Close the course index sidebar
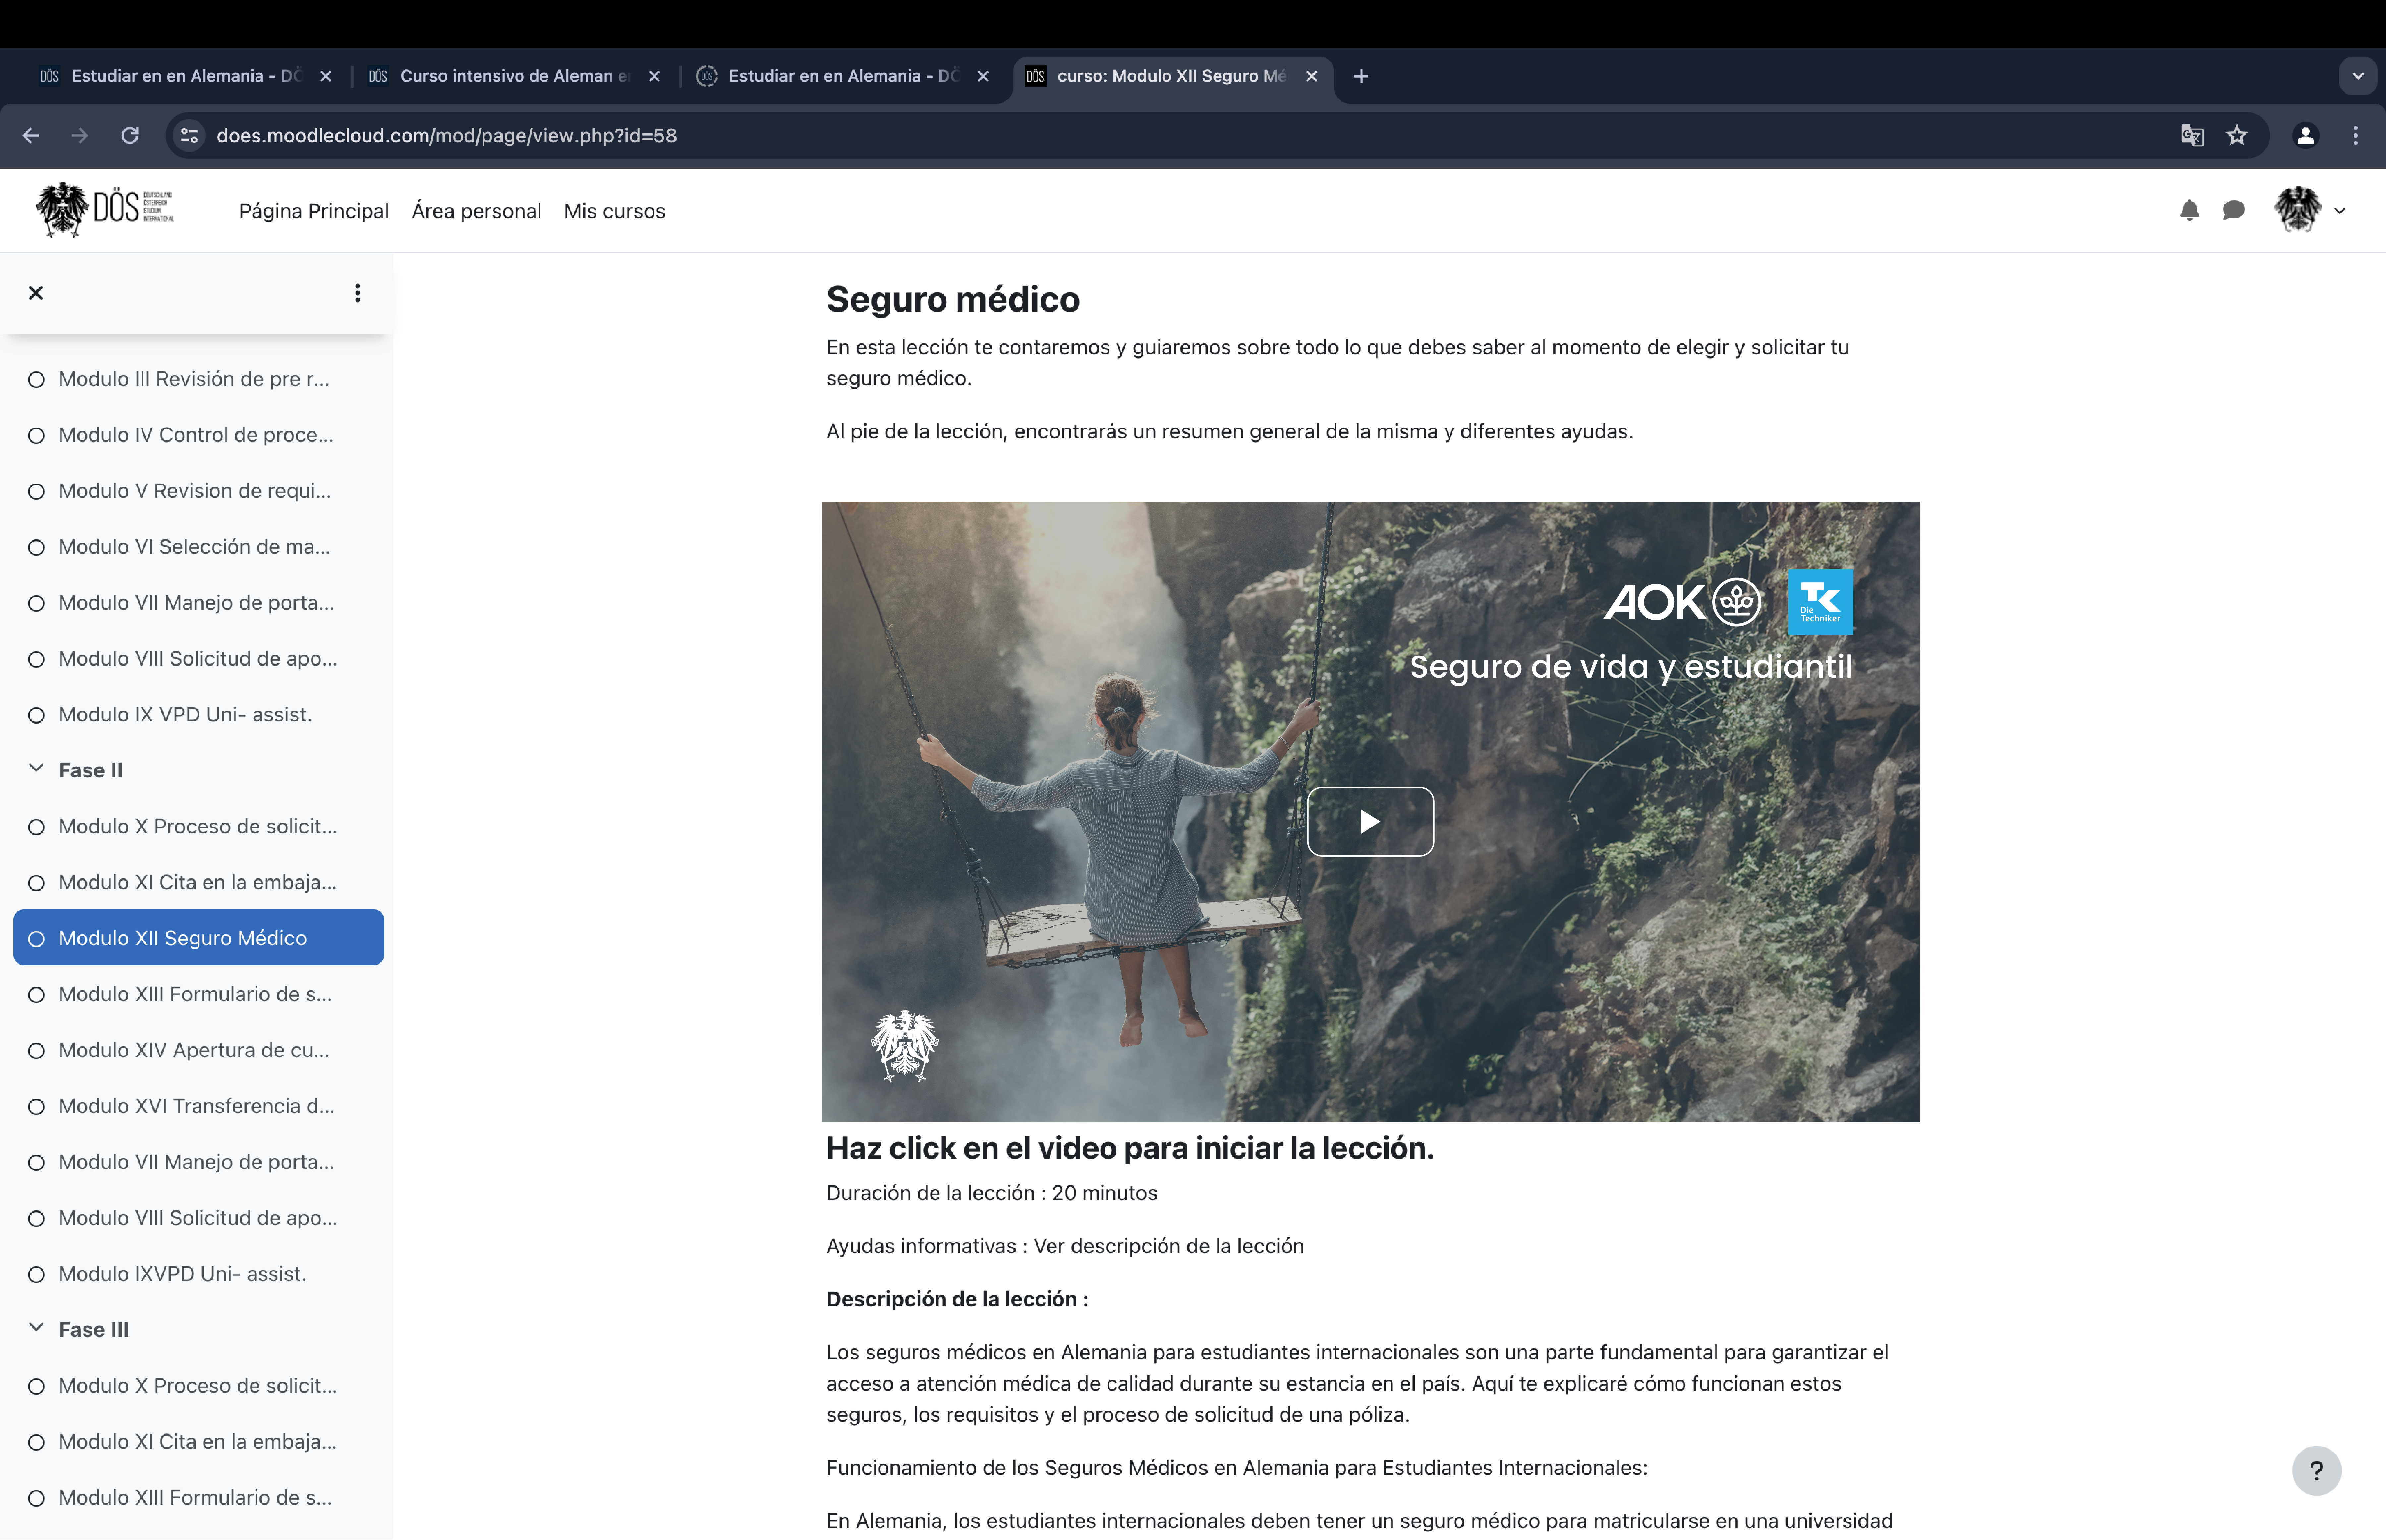Viewport: 2386px width, 1540px height. tap(36, 293)
